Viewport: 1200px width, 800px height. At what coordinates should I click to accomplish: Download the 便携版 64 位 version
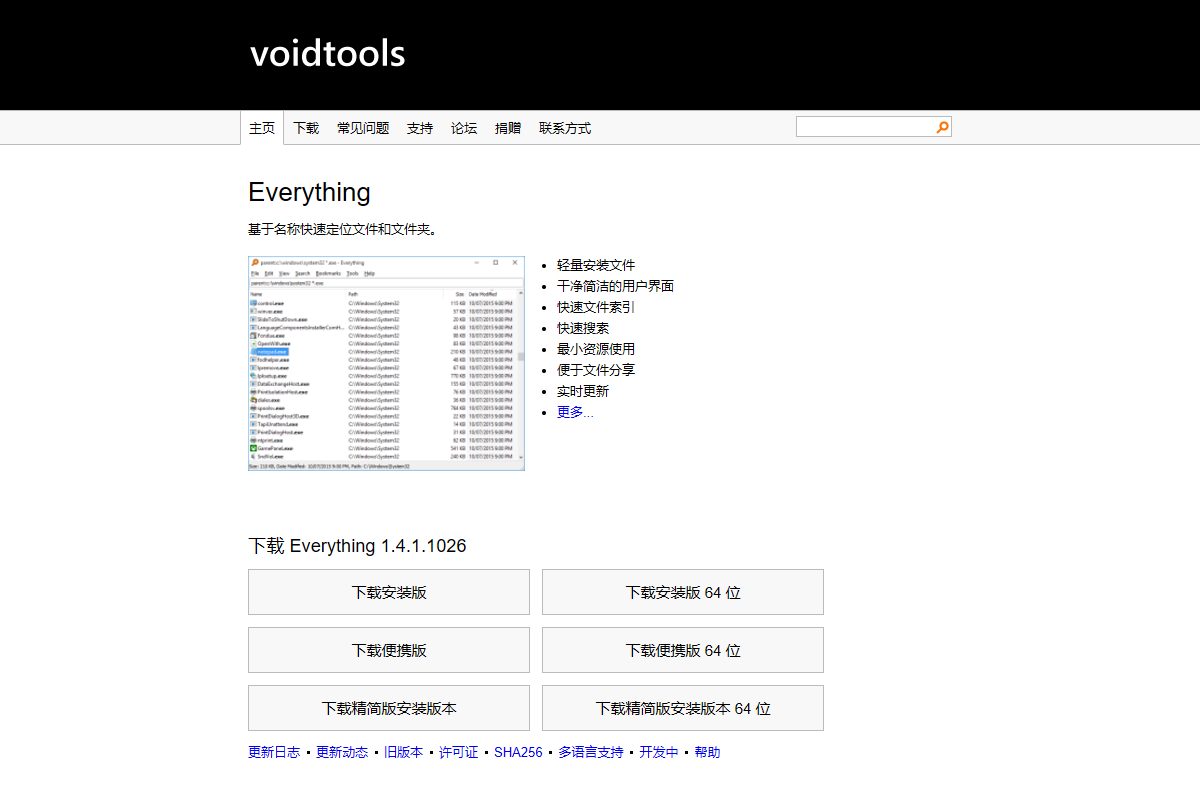(x=682, y=650)
